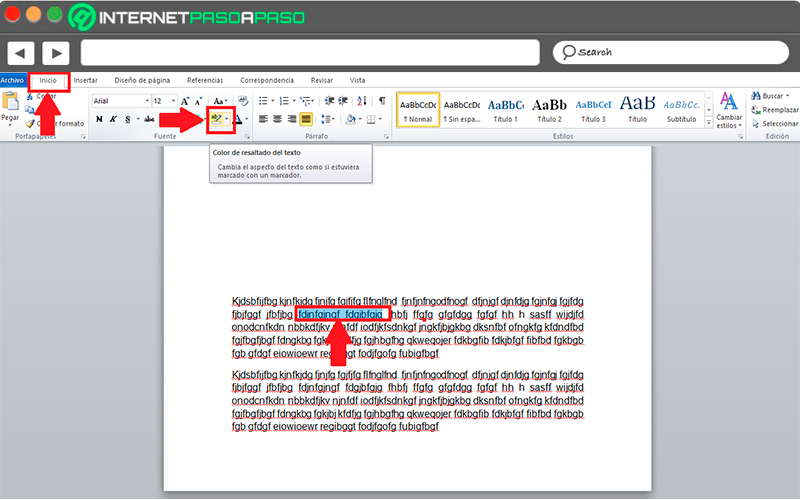Click the text highlight color icon
The height and width of the screenshot is (500, 800).
216,119
